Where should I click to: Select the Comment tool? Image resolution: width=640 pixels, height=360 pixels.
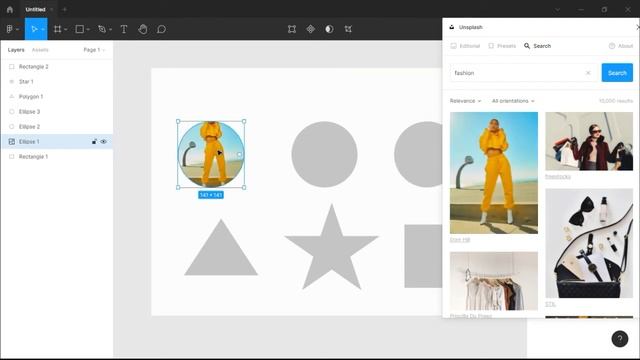point(162,29)
